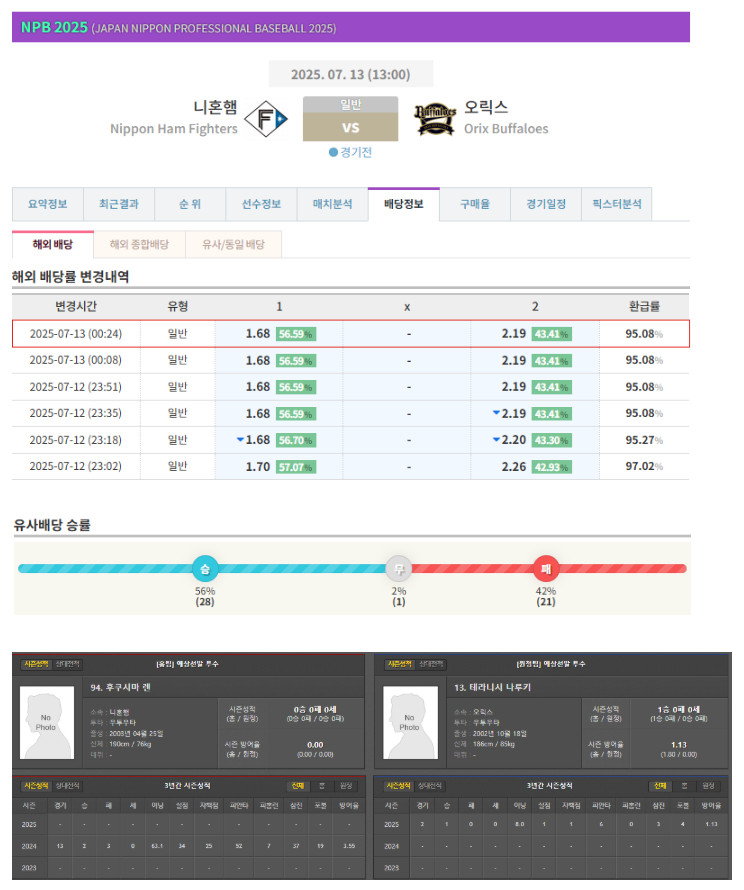Click the 변경시간 column header
744x890 pixels.
click(75, 307)
